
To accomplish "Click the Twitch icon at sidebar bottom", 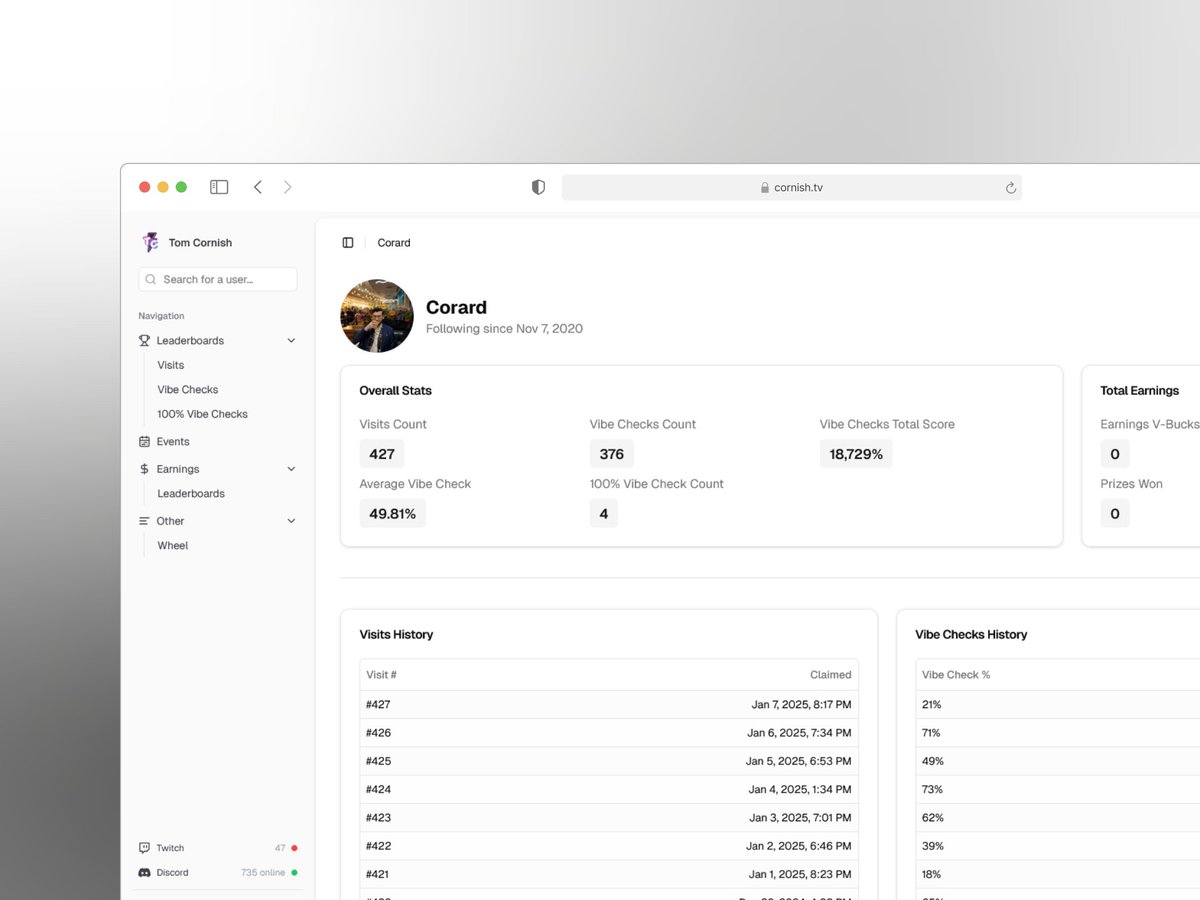I will 145,847.
